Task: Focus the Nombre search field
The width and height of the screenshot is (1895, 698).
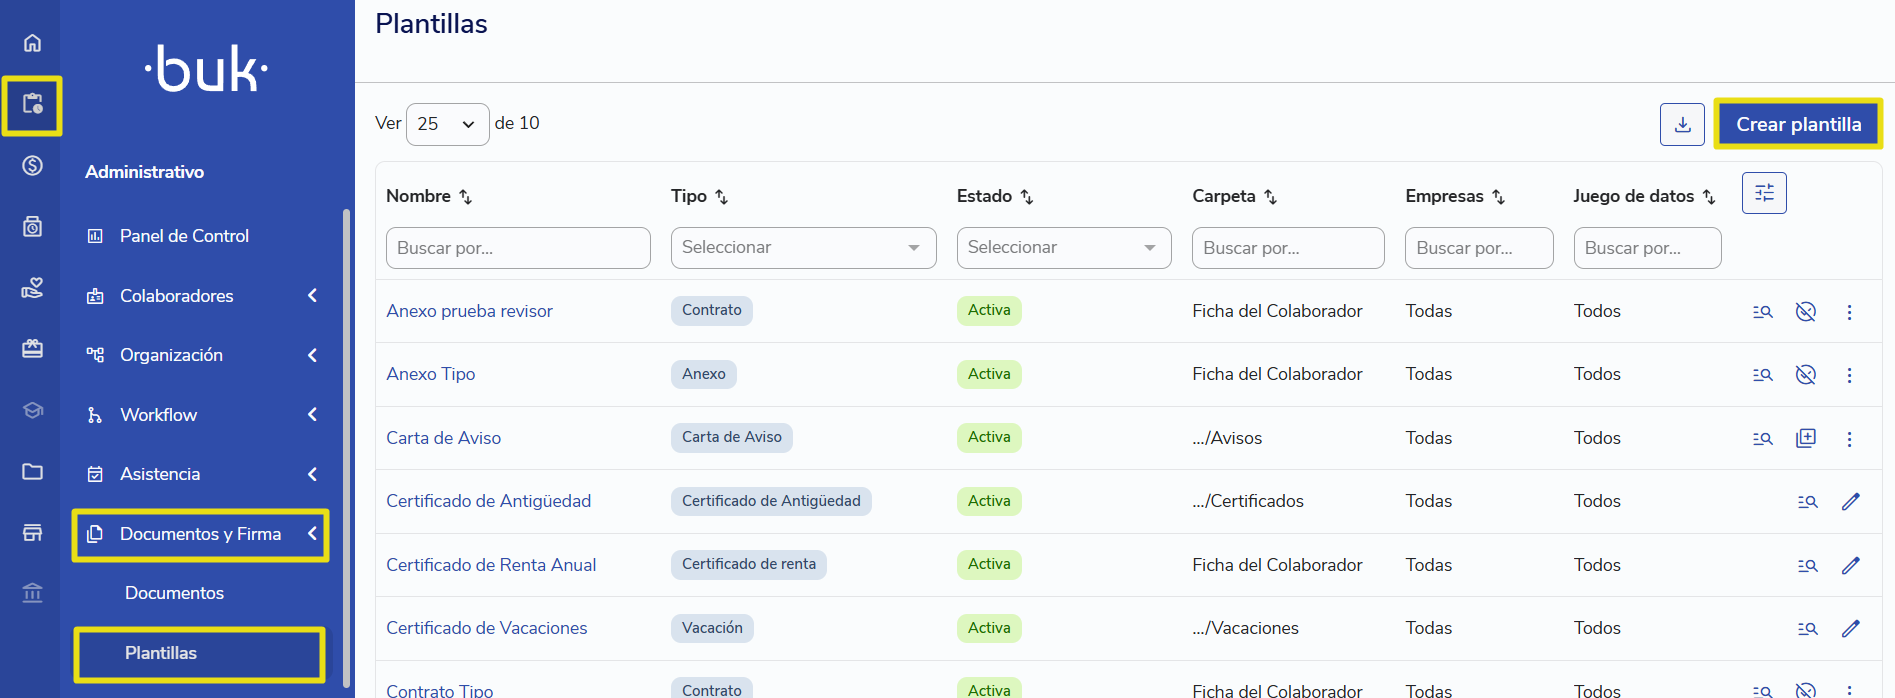Action: 518,248
